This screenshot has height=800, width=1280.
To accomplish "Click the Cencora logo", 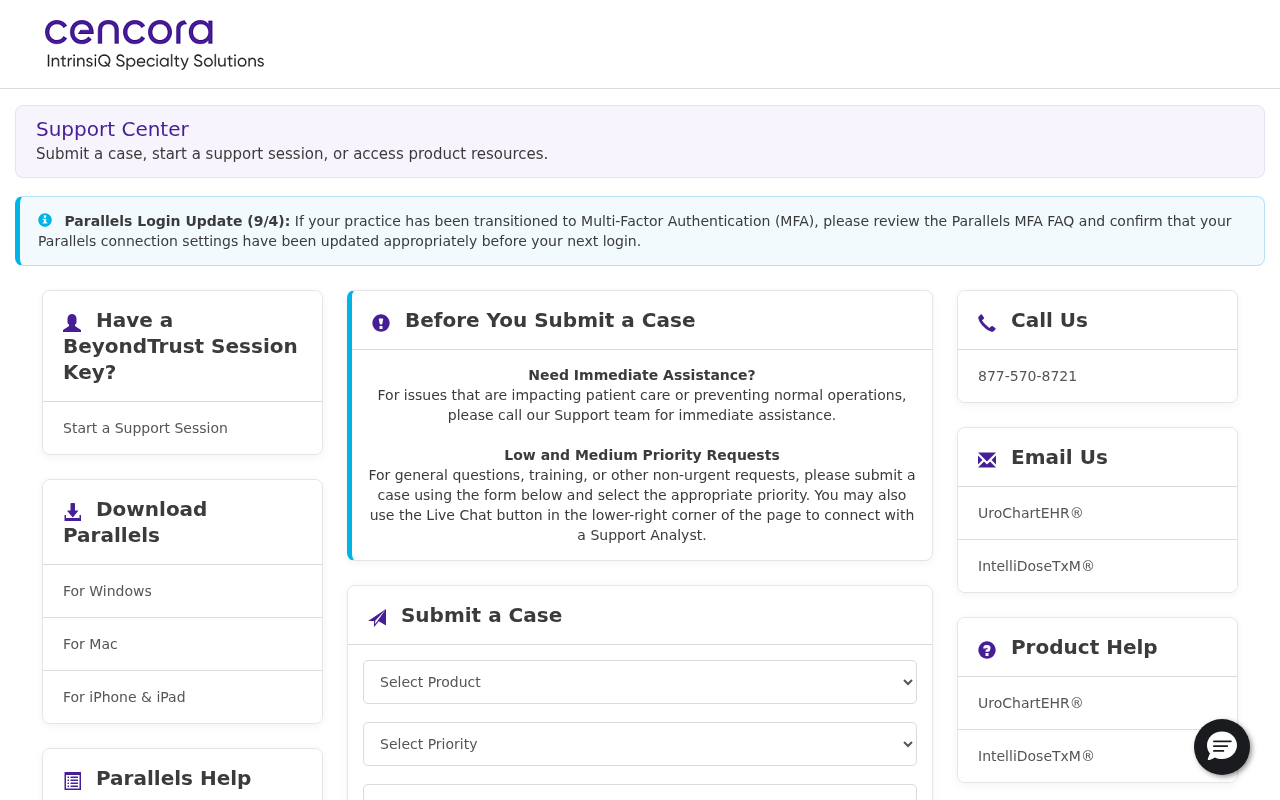I will [x=154, y=45].
